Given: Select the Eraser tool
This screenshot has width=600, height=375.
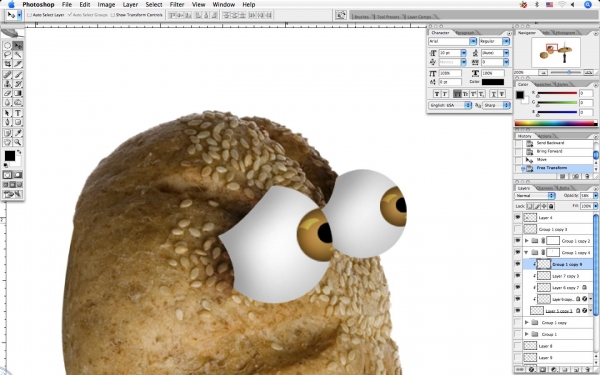Looking at the screenshot, I should 7,93.
